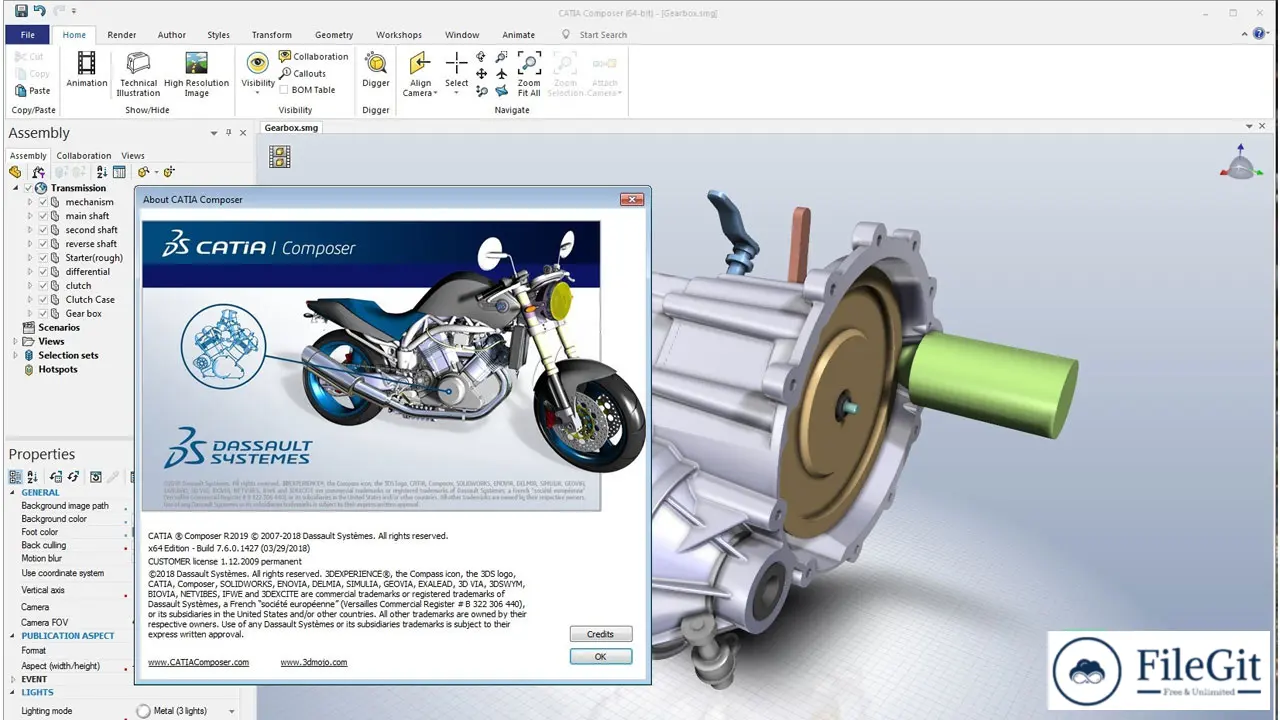Viewport: 1280px width, 720px height.
Task: Toggle visibility checkbox for second shaft
Action: pyautogui.click(x=43, y=230)
